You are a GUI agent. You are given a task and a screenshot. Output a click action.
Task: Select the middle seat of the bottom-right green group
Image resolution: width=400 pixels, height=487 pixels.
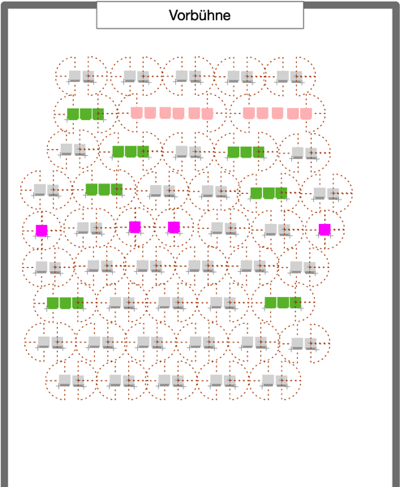click(x=283, y=303)
